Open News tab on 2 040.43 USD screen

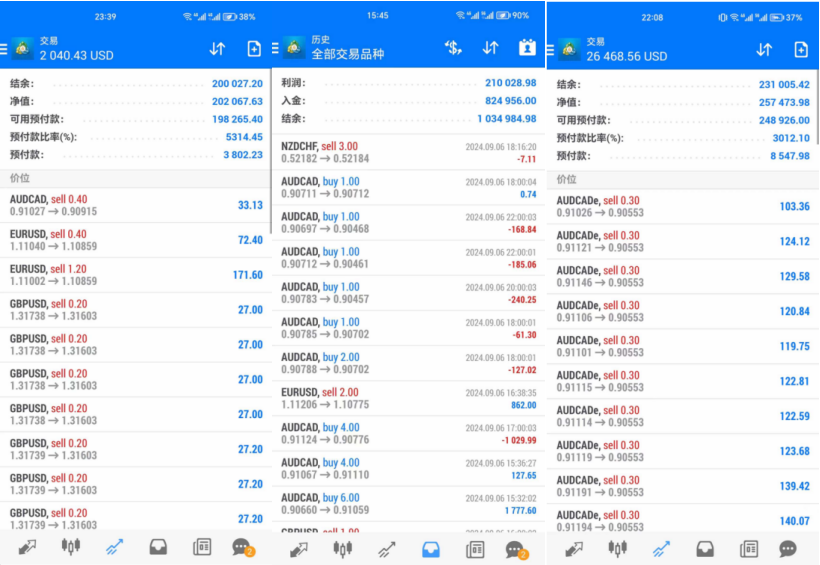point(202,548)
